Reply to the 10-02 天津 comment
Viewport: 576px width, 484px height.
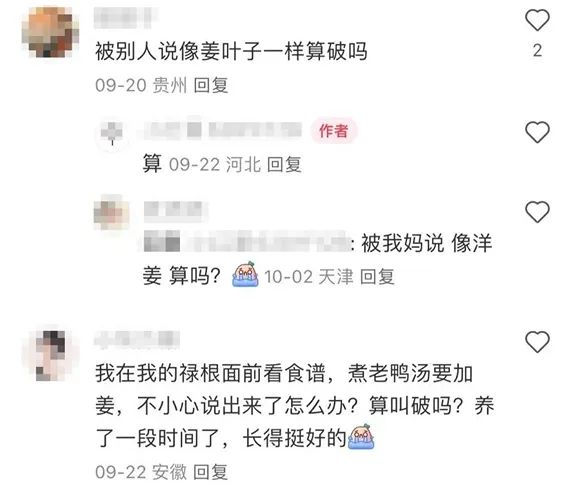(377, 277)
